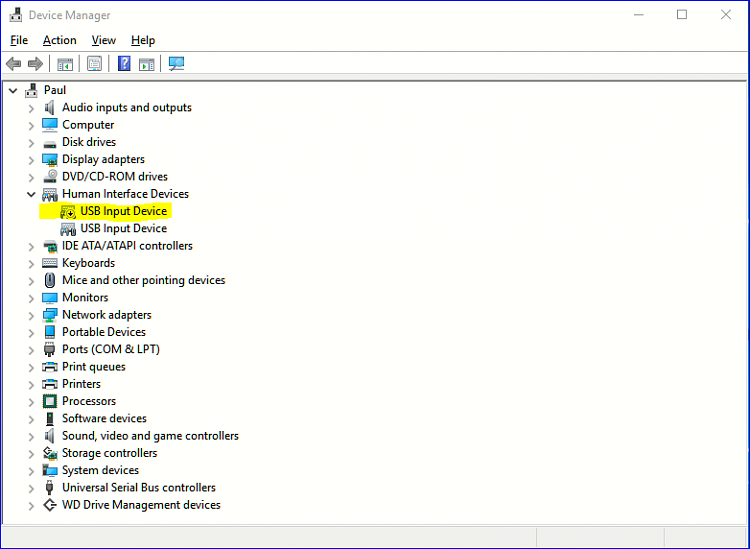This screenshot has width=750, height=549.
Task: Click the Network adapters icon
Action: [x=50, y=315]
